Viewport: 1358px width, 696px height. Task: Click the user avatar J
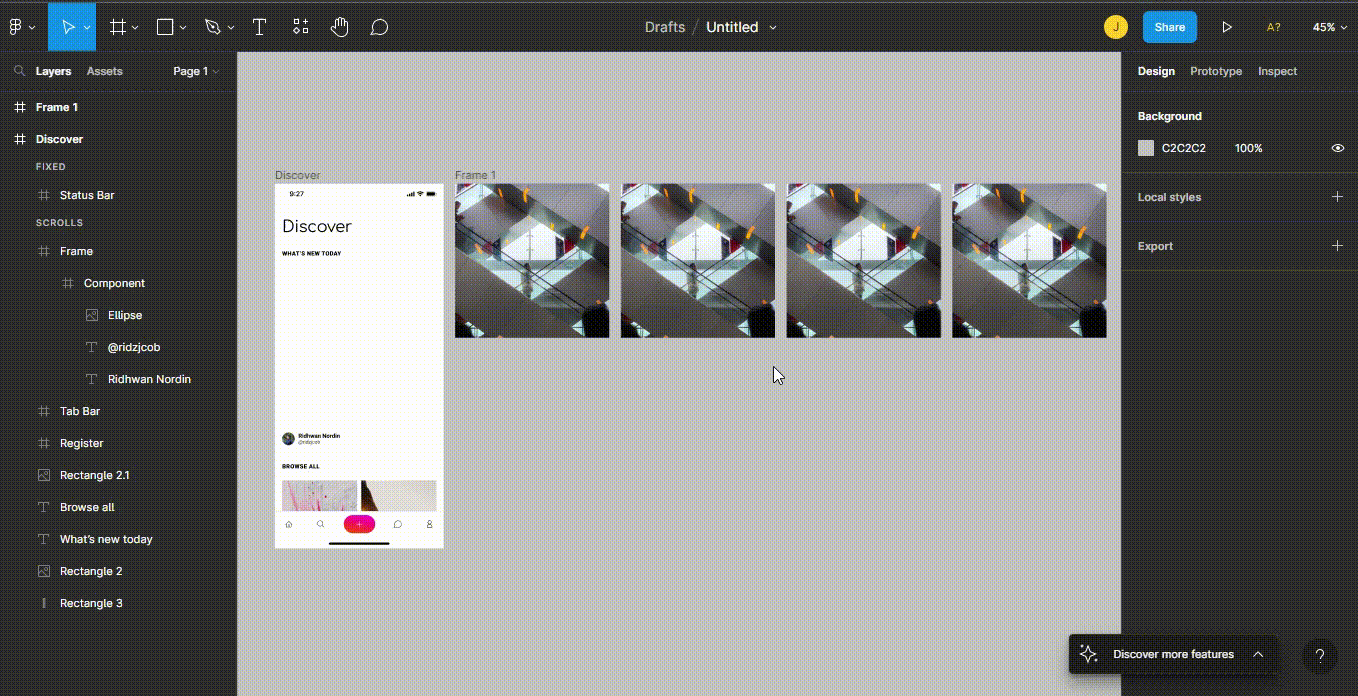[x=1116, y=27]
